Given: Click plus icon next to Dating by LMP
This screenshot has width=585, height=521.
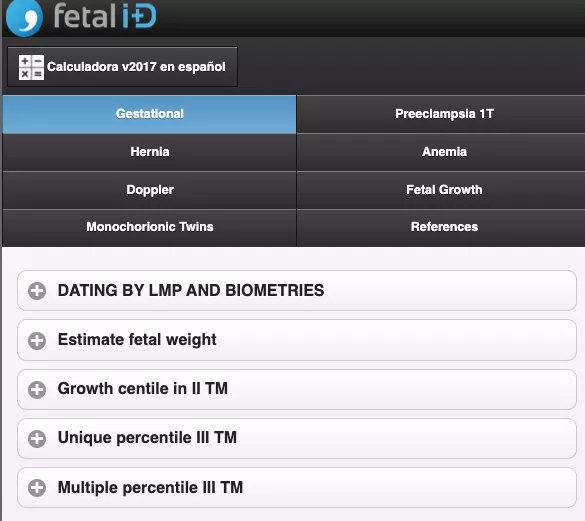Looking at the screenshot, I should 37,291.
